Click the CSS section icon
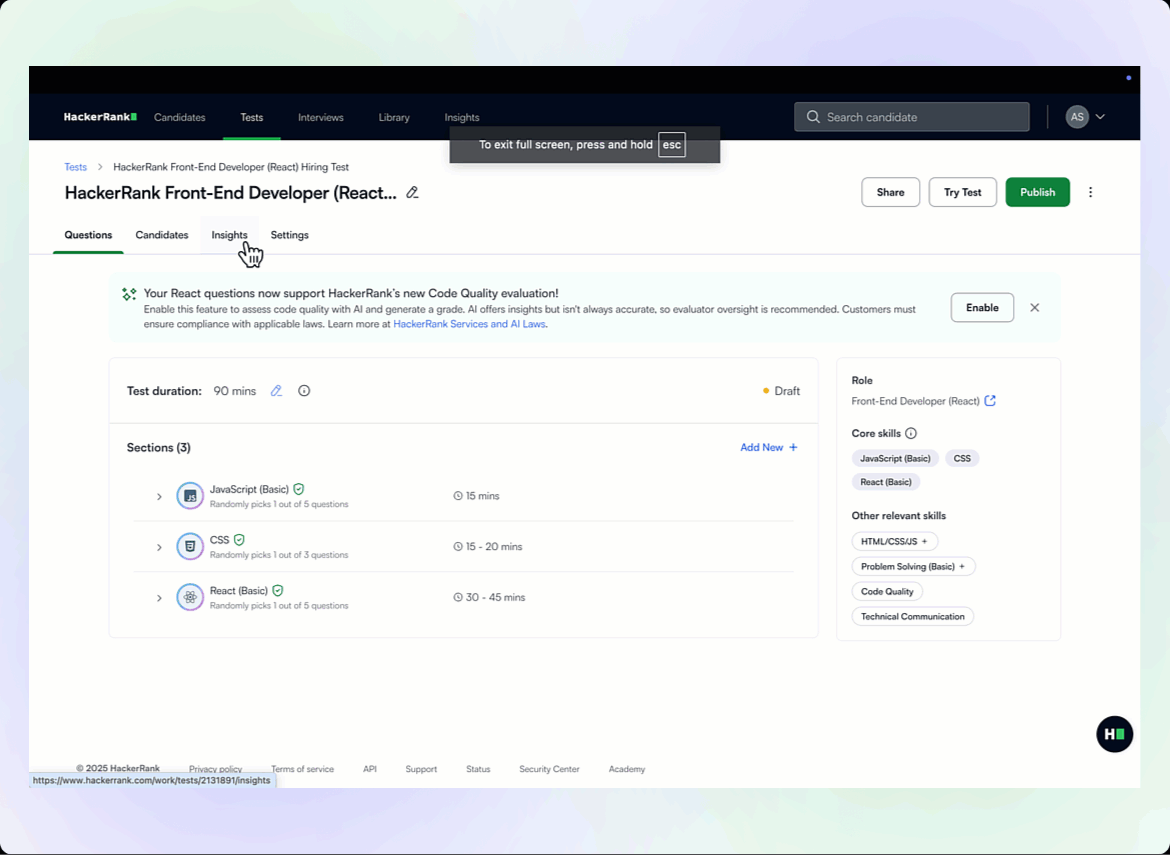 click(190, 546)
